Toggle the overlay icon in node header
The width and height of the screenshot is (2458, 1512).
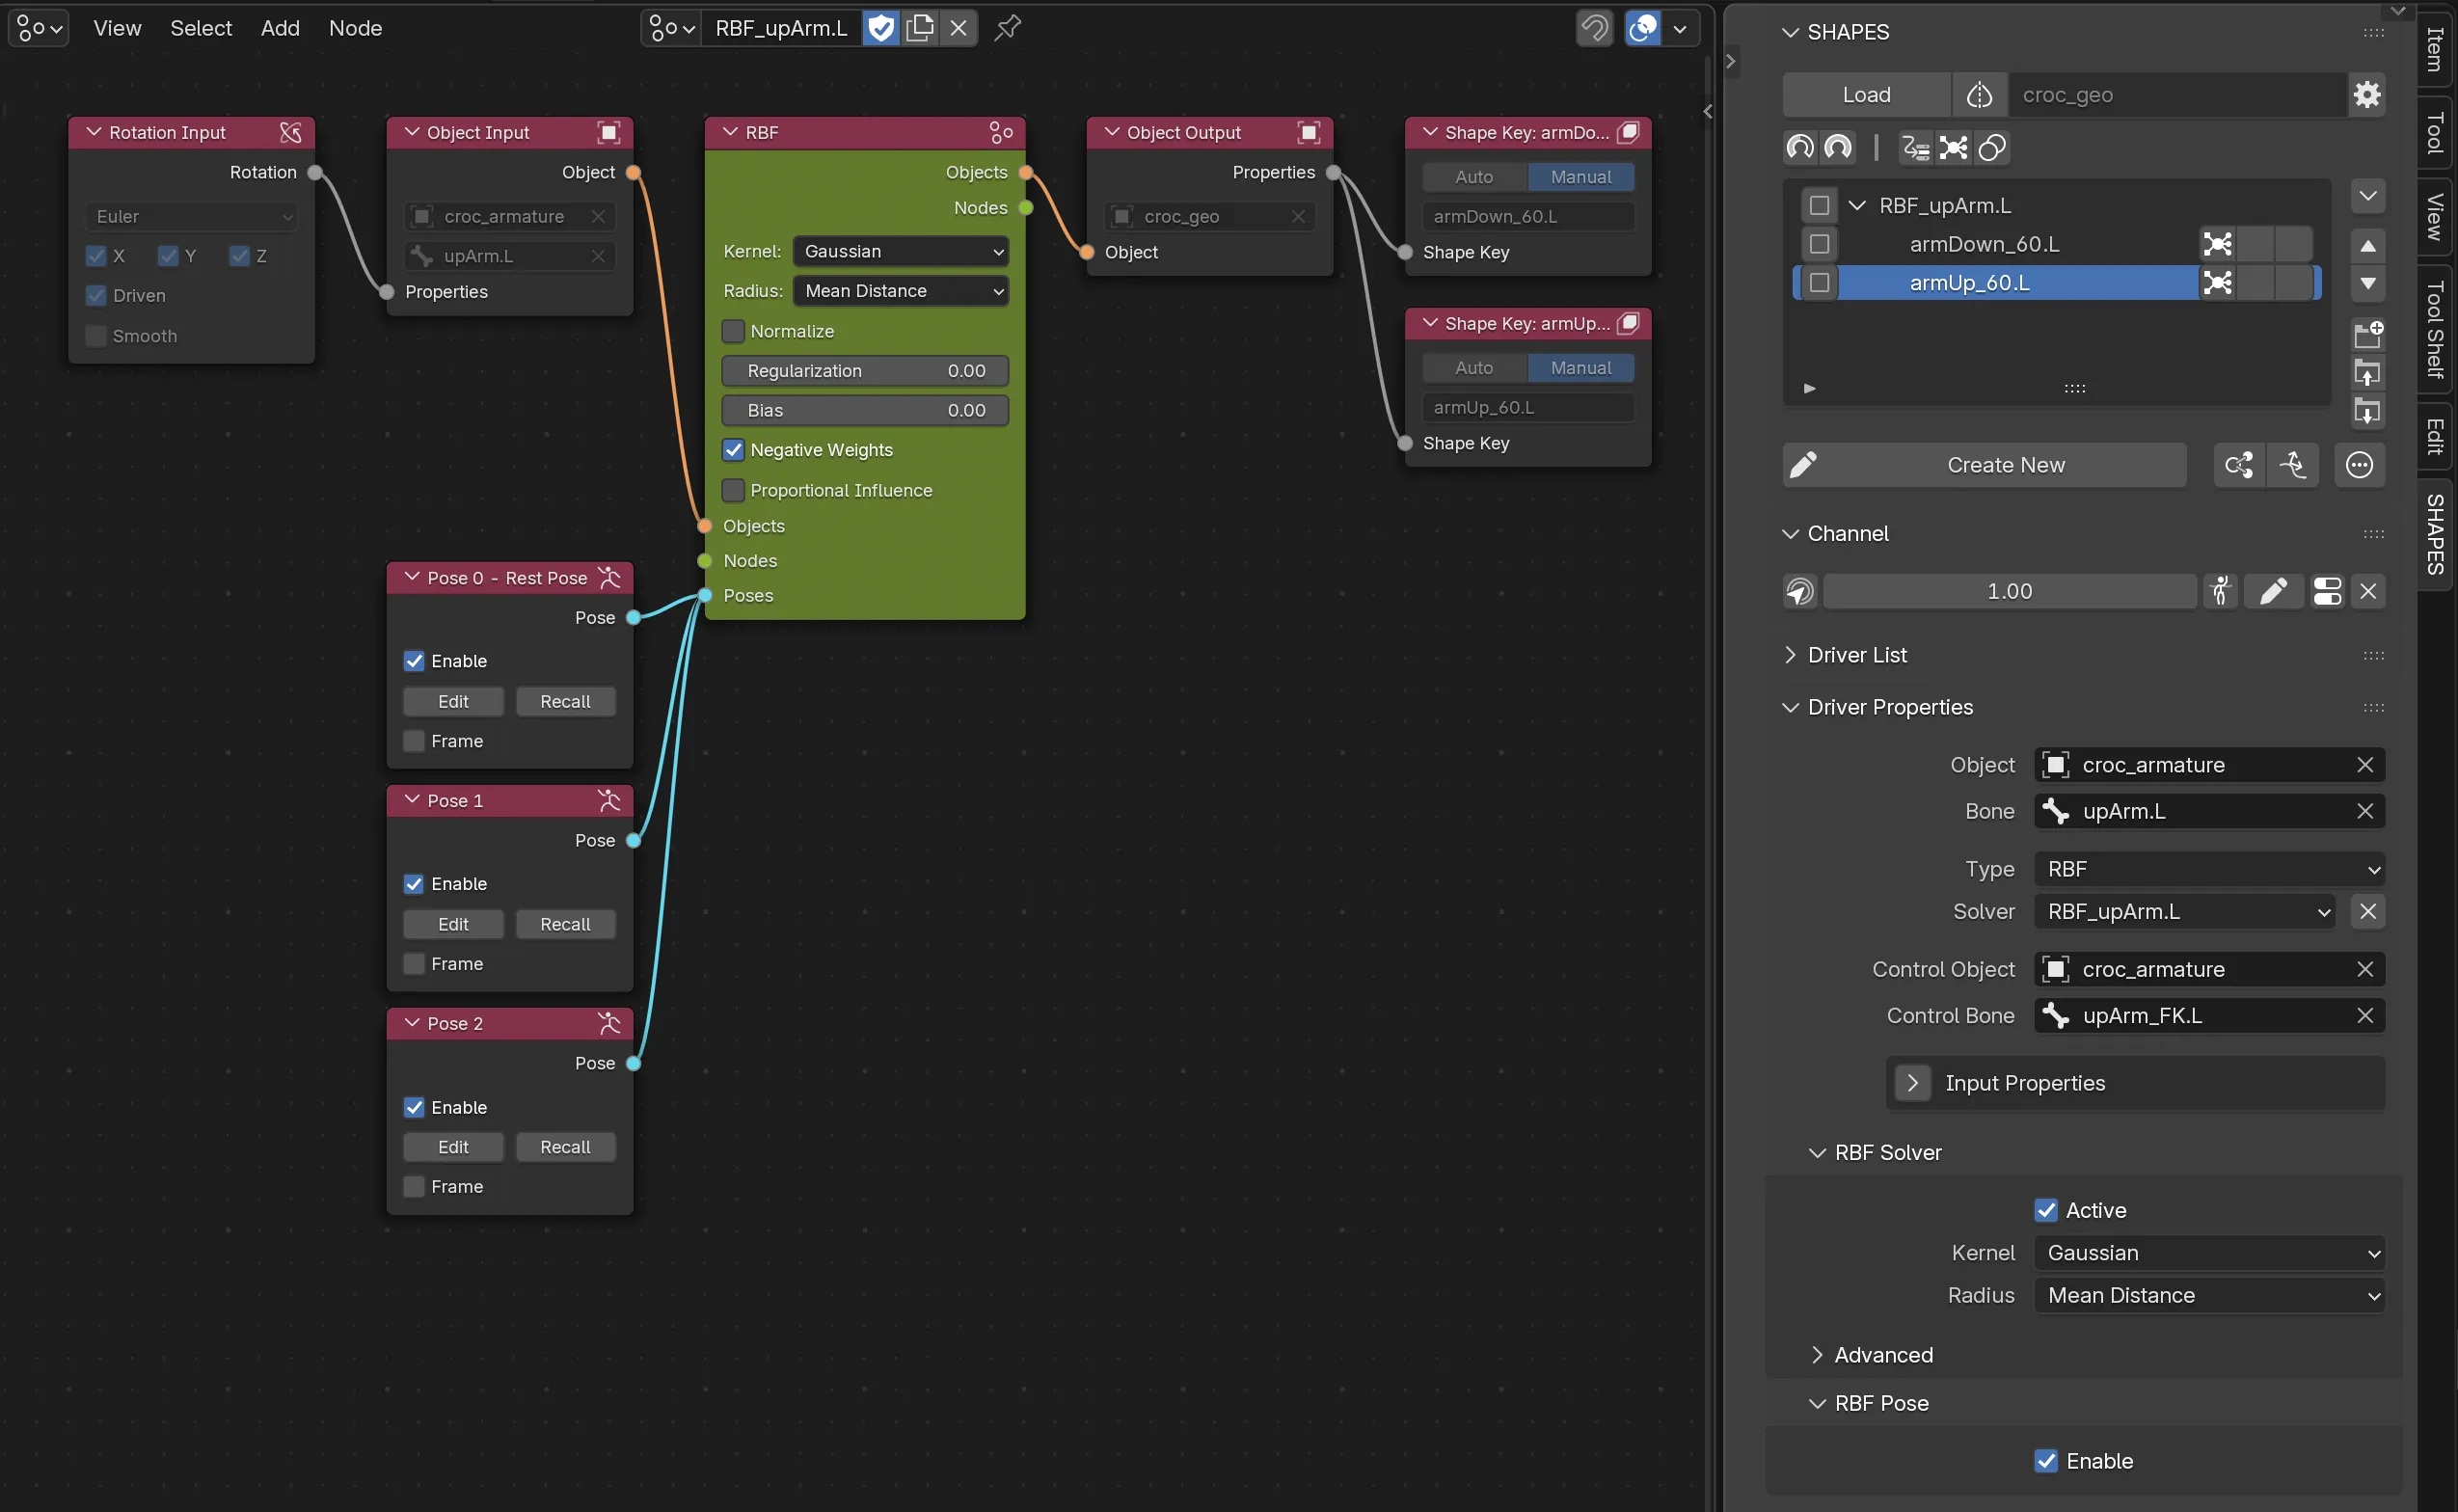pyautogui.click(x=1643, y=28)
